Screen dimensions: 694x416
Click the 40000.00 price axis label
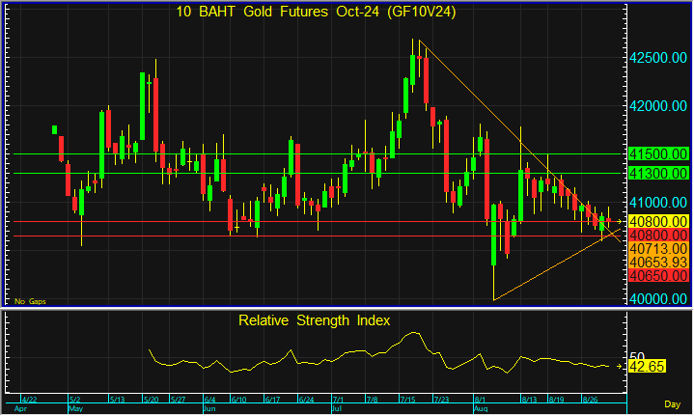(659, 299)
